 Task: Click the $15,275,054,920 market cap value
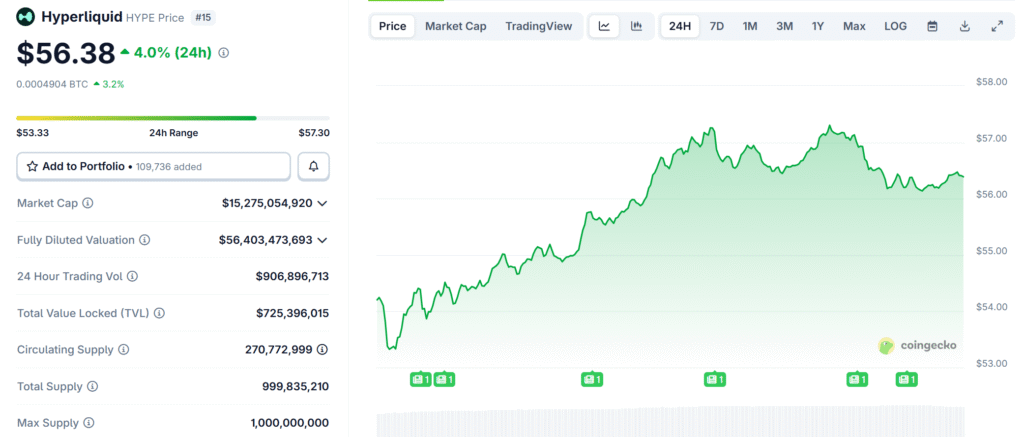[x=267, y=203]
